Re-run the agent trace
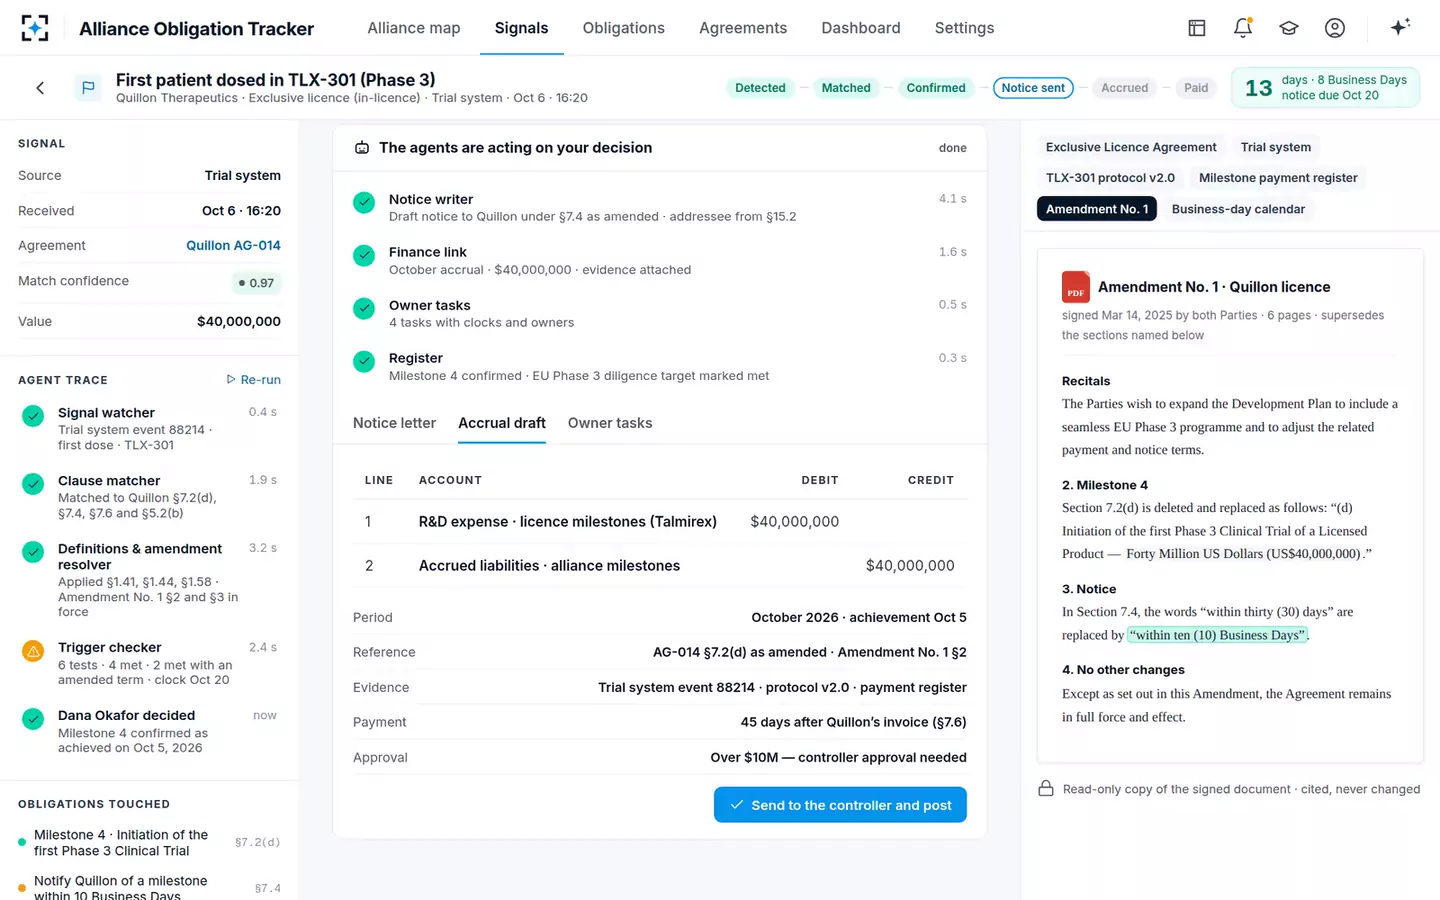1440x900 pixels. coord(253,380)
